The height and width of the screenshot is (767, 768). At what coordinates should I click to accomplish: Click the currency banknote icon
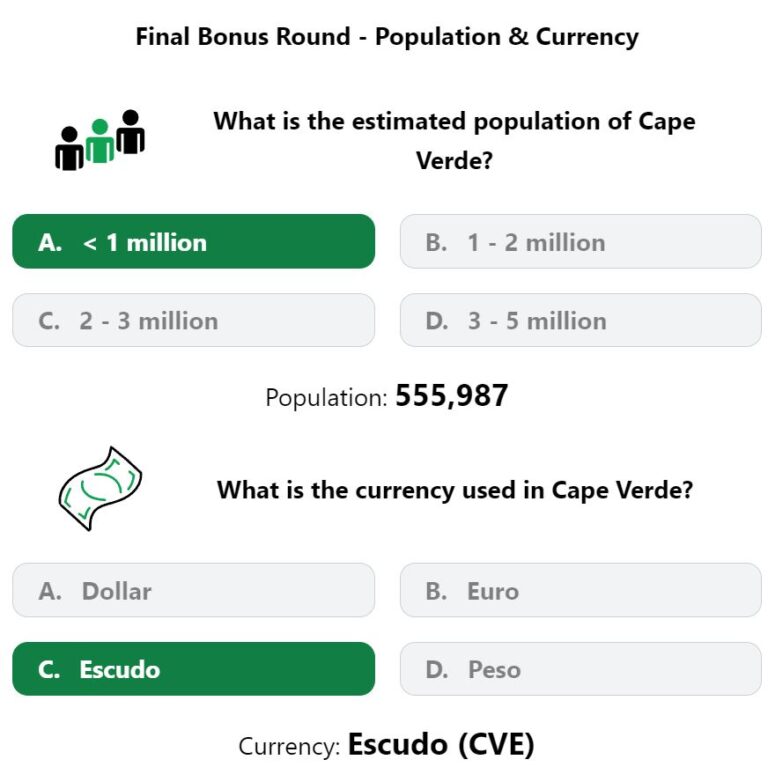click(x=100, y=488)
